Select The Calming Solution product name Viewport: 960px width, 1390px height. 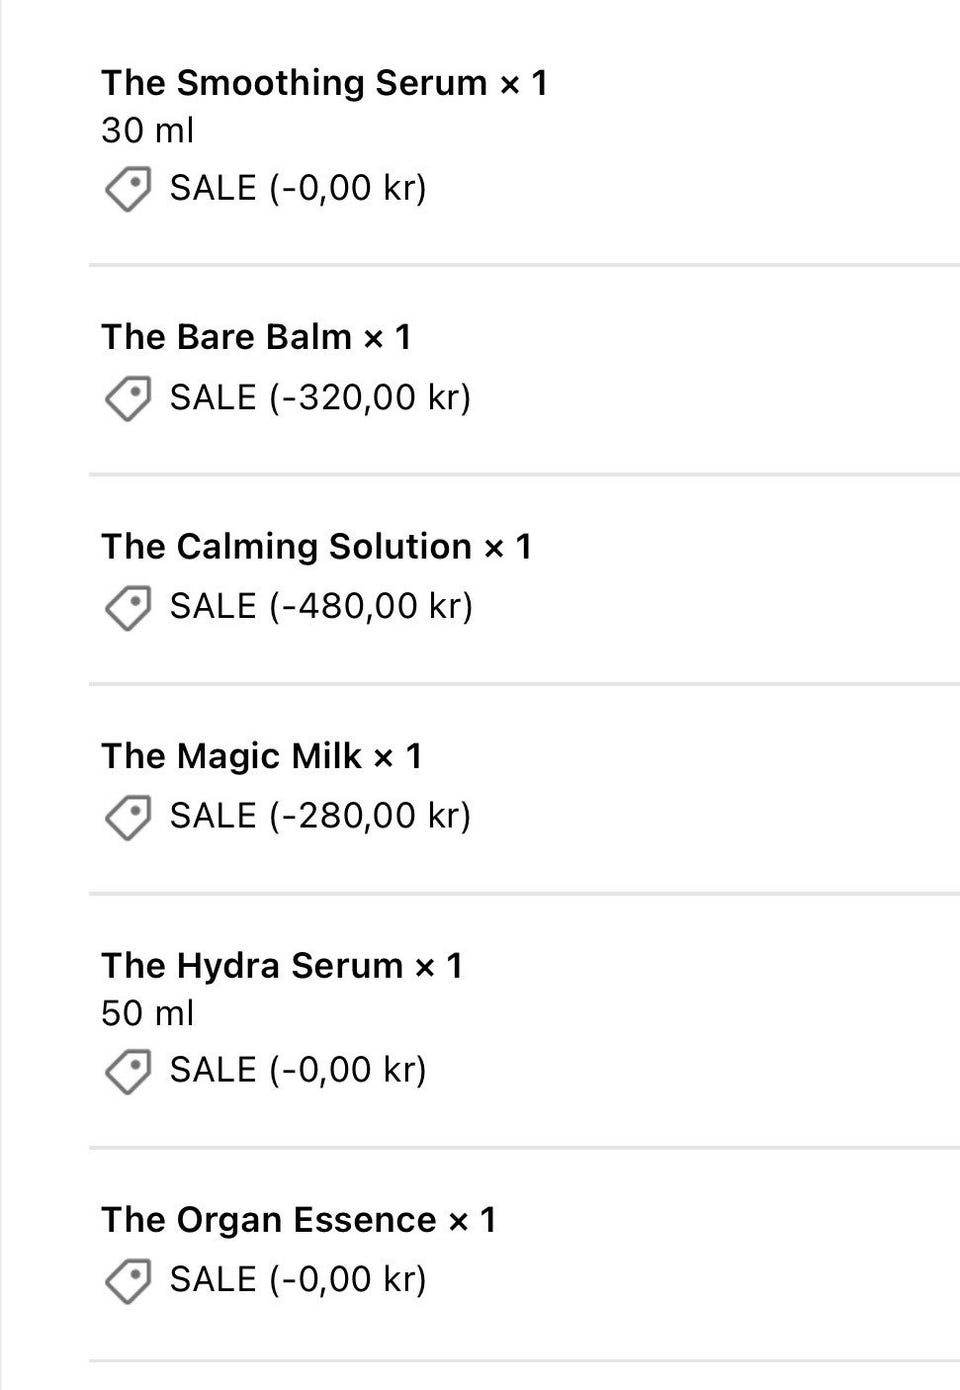coord(286,546)
